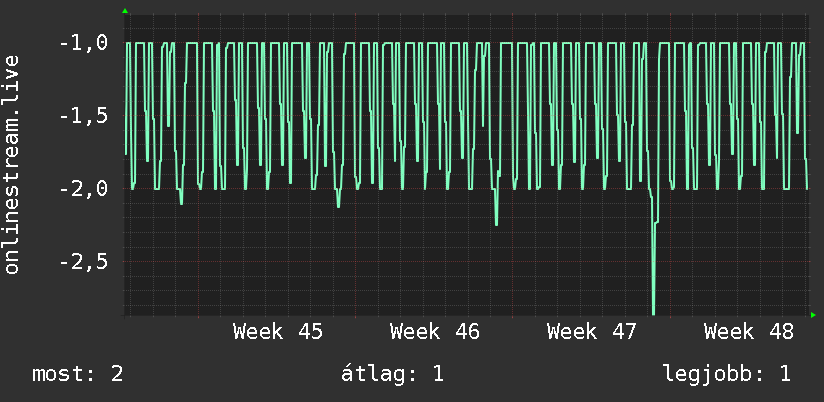
Task: Click the Week 46 axis label
Action: click(435, 332)
